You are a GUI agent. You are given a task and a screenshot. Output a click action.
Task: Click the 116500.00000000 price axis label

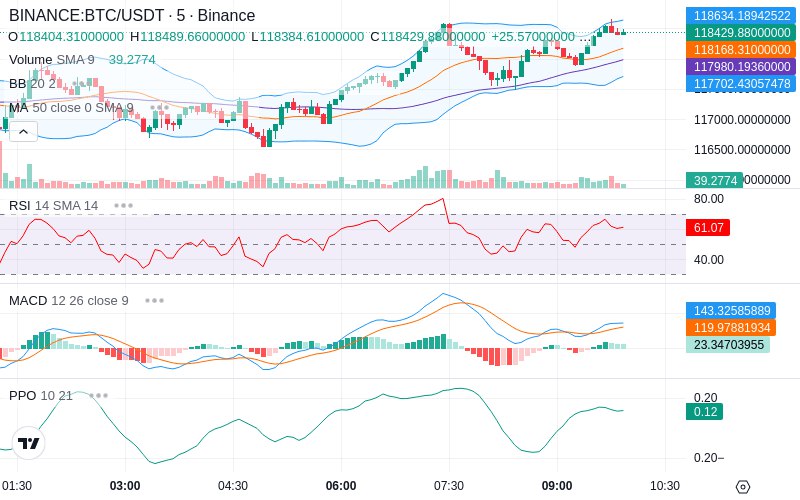742,150
